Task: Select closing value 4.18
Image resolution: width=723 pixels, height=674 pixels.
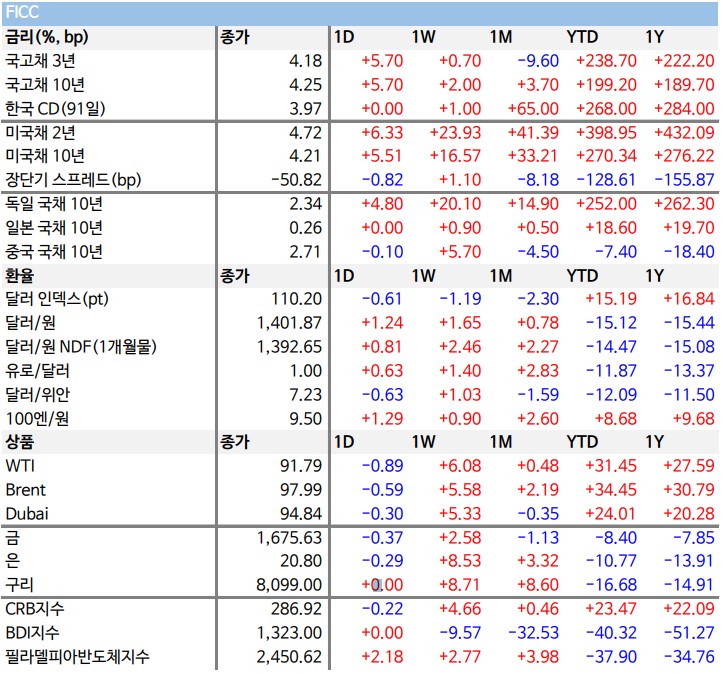Action: 305,61
